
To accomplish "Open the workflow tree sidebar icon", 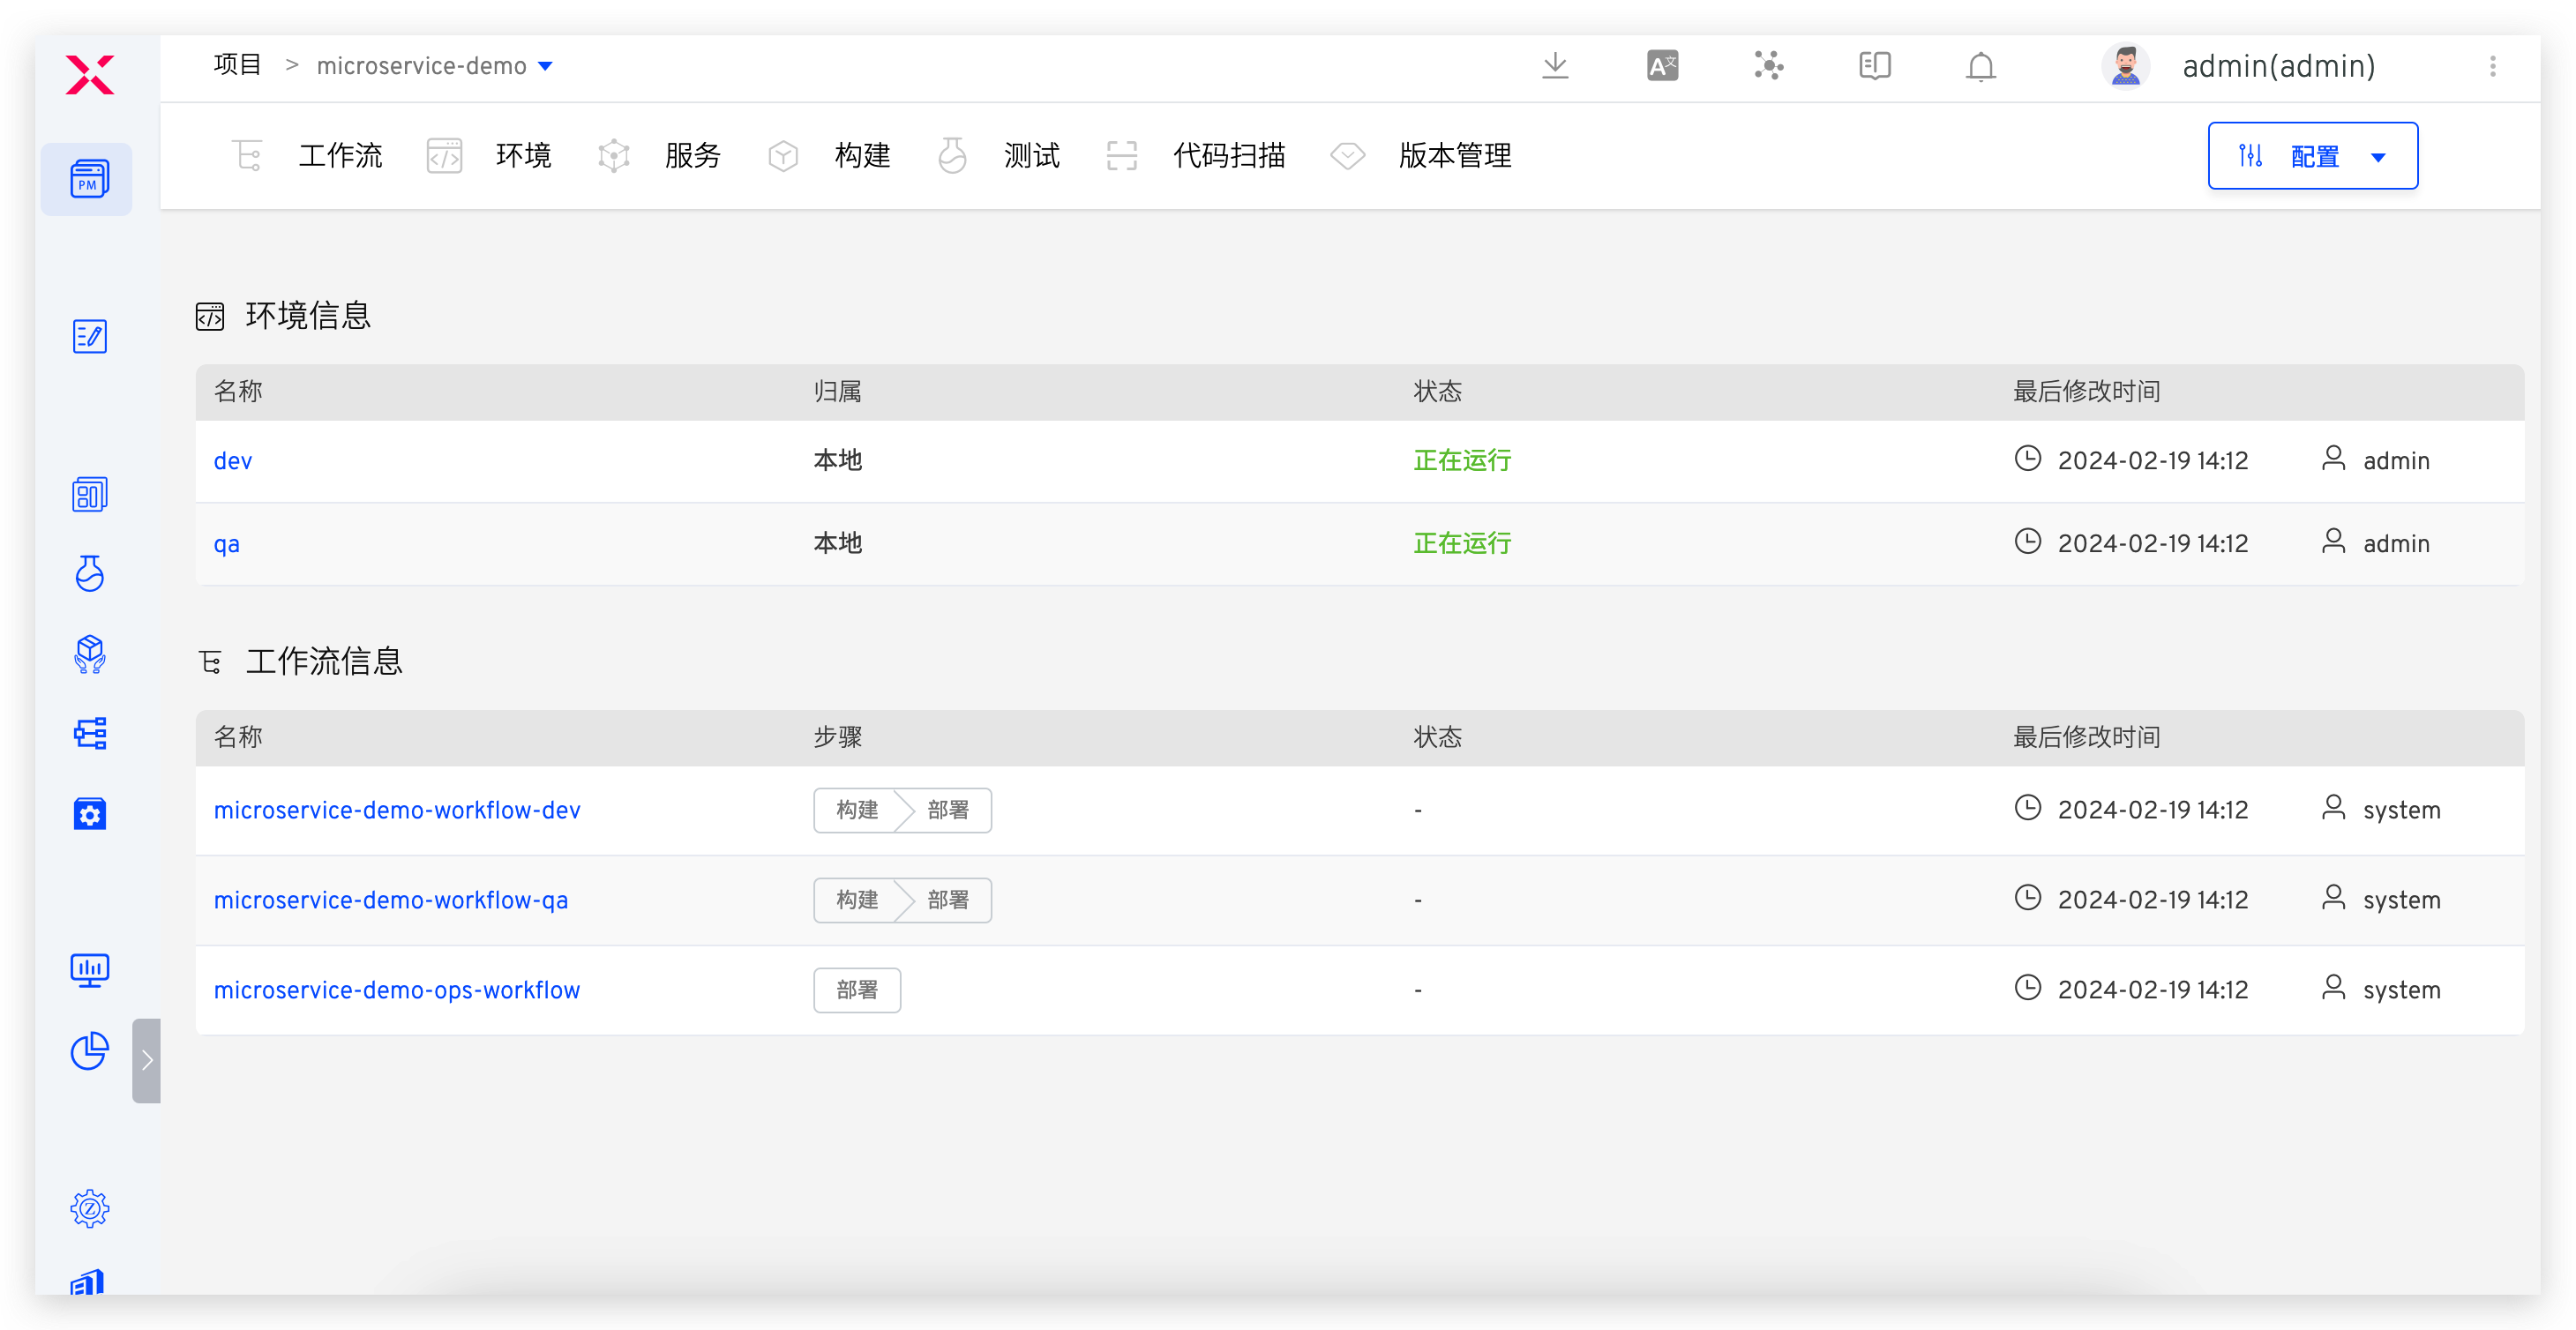I will point(89,734).
